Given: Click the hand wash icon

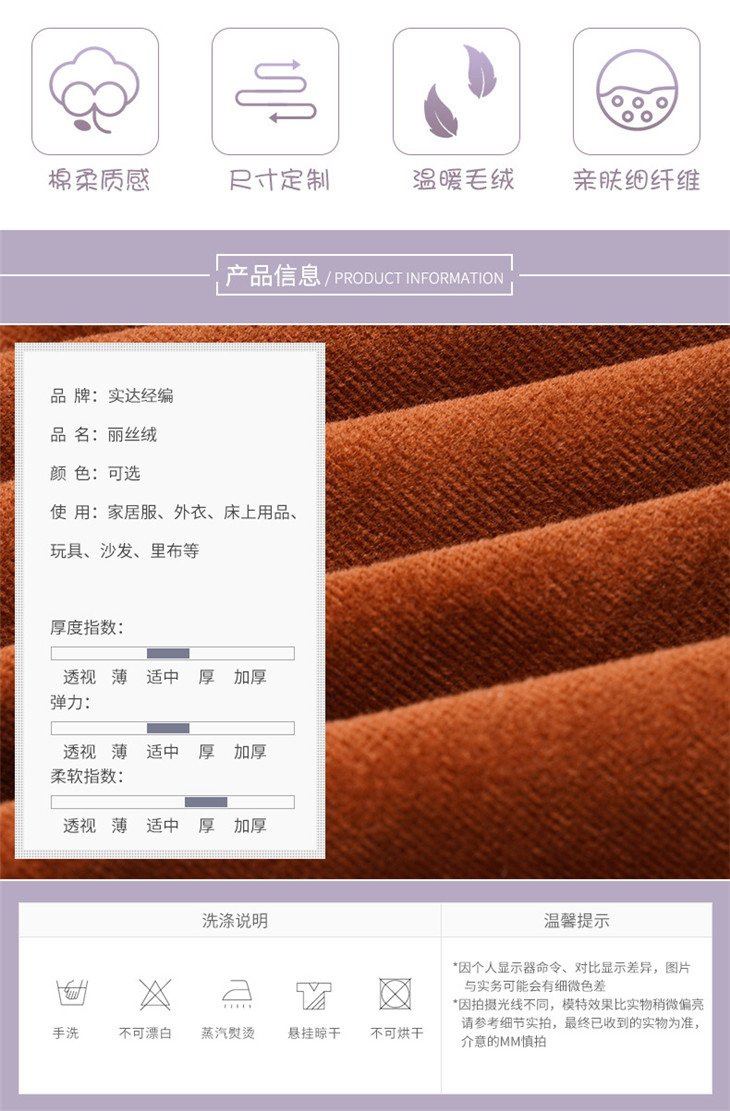Looking at the screenshot, I should pos(66,994).
